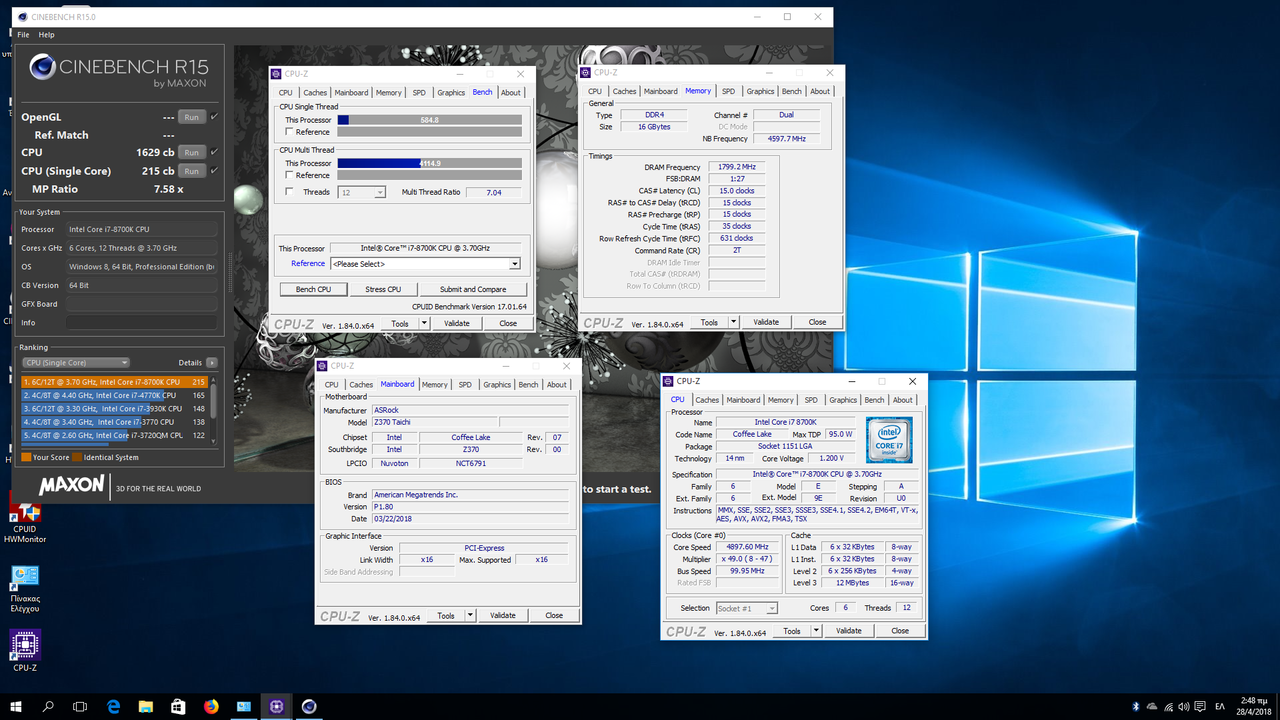The height and width of the screenshot is (720, 1280).
Task: Toggle the OpenGL test checkbox
Action: pos(213,117)
